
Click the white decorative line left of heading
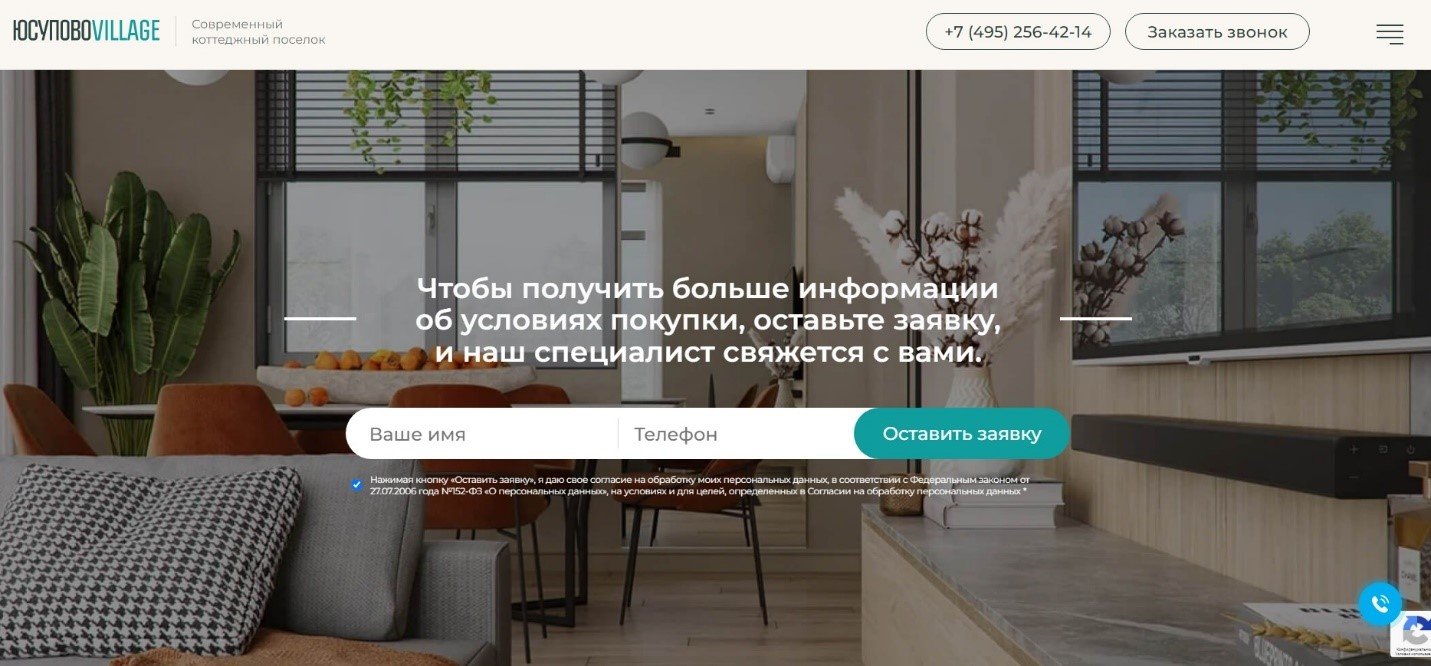coord(320,318)
